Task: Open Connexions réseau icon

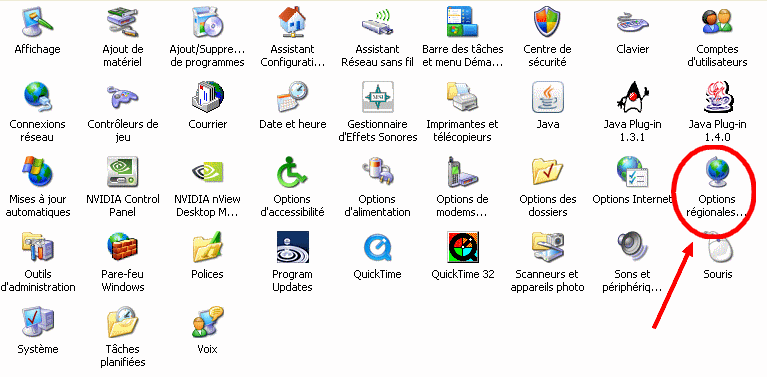Action: coord(37,97)
